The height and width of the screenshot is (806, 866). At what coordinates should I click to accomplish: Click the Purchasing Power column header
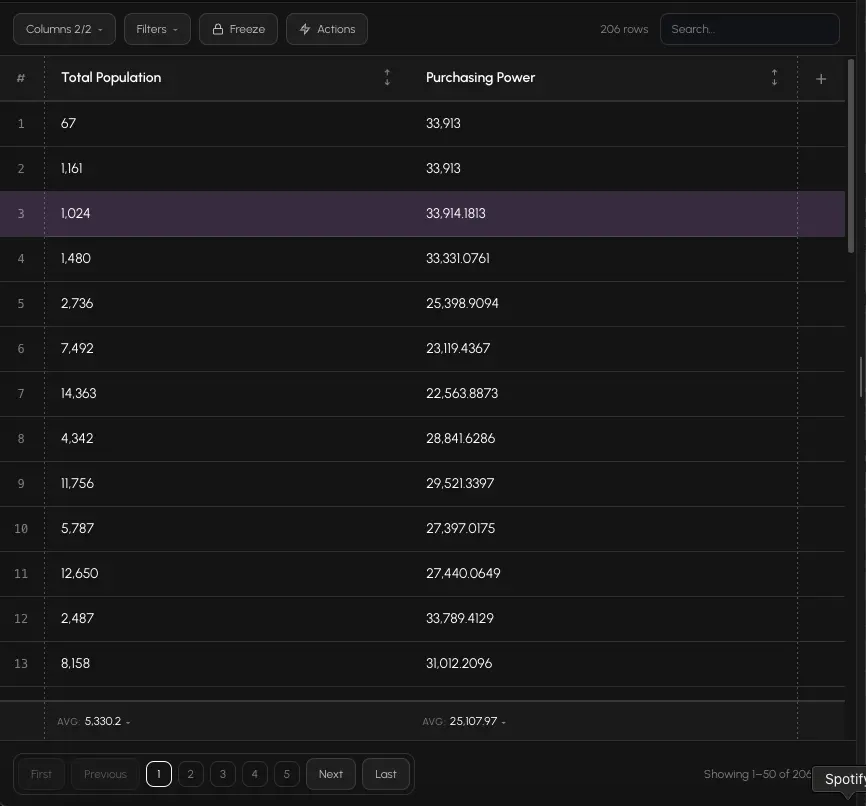tap(480, 78)
